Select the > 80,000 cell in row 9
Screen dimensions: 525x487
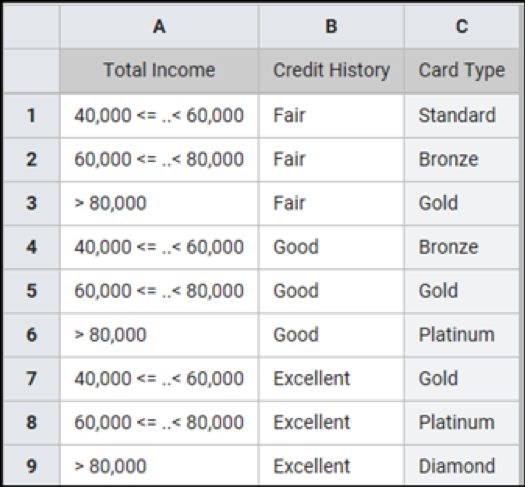[159, 466]
